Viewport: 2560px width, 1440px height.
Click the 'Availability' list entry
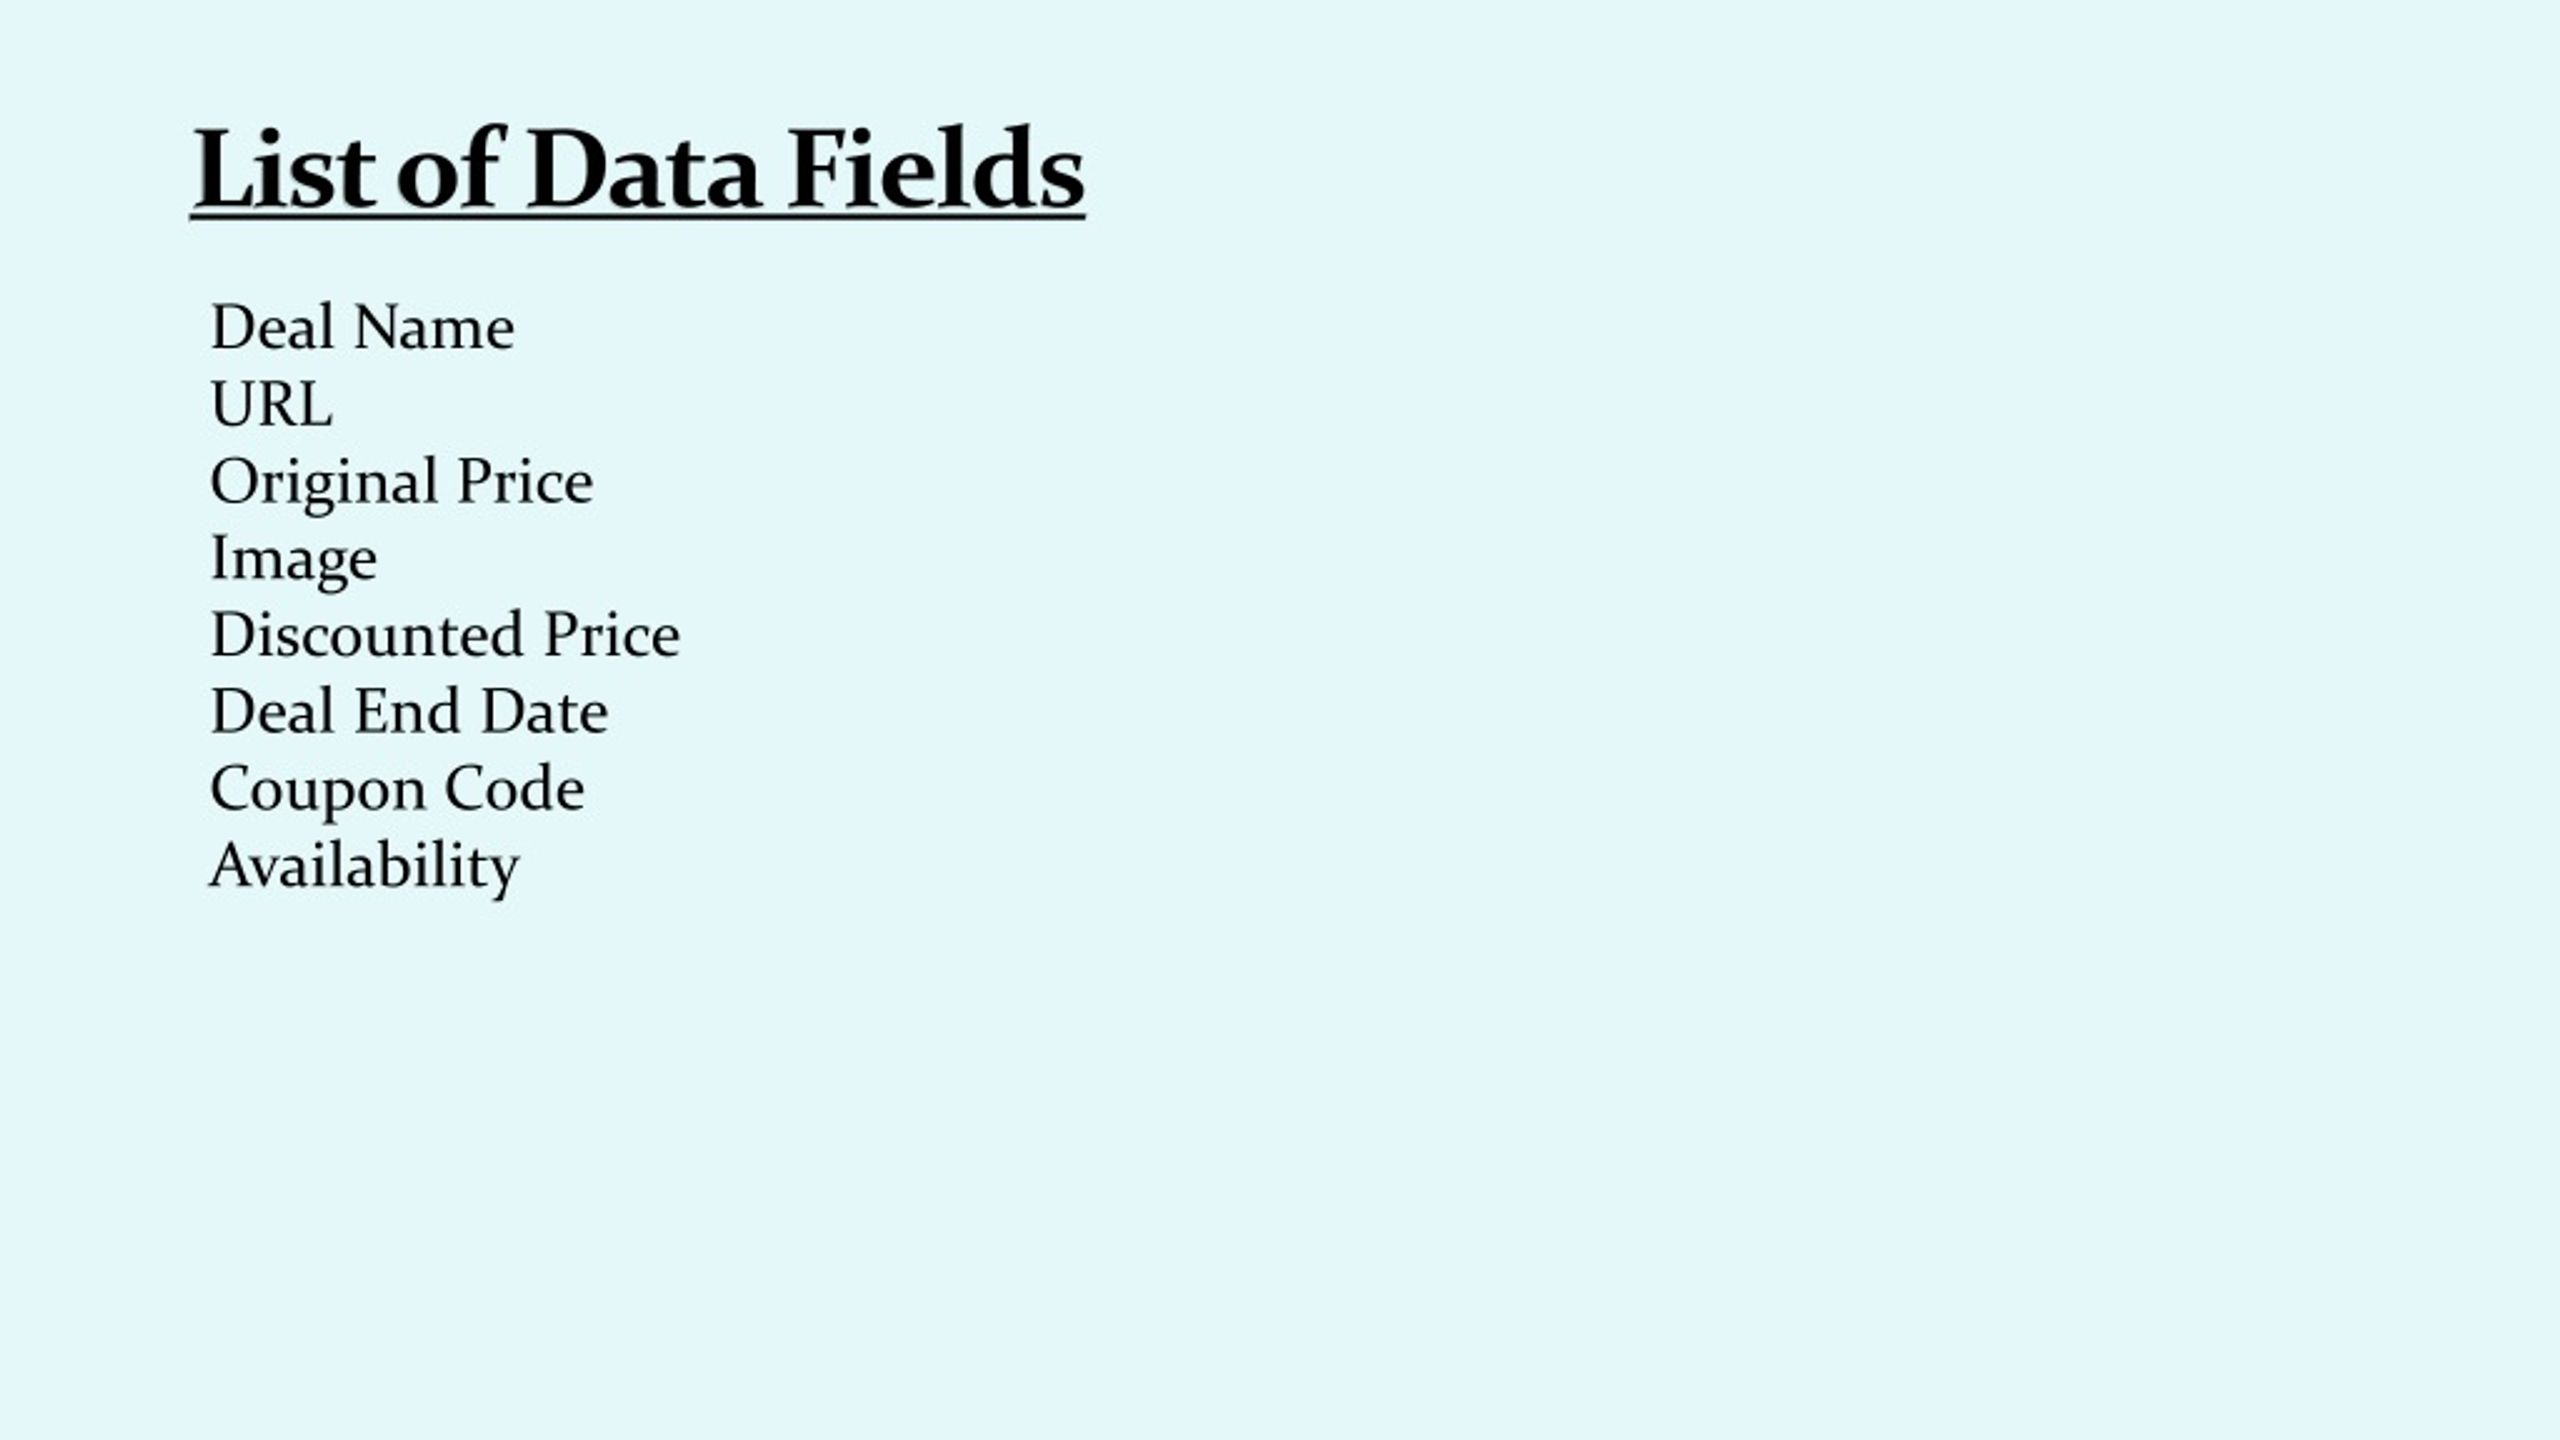(x=364, y=866)
